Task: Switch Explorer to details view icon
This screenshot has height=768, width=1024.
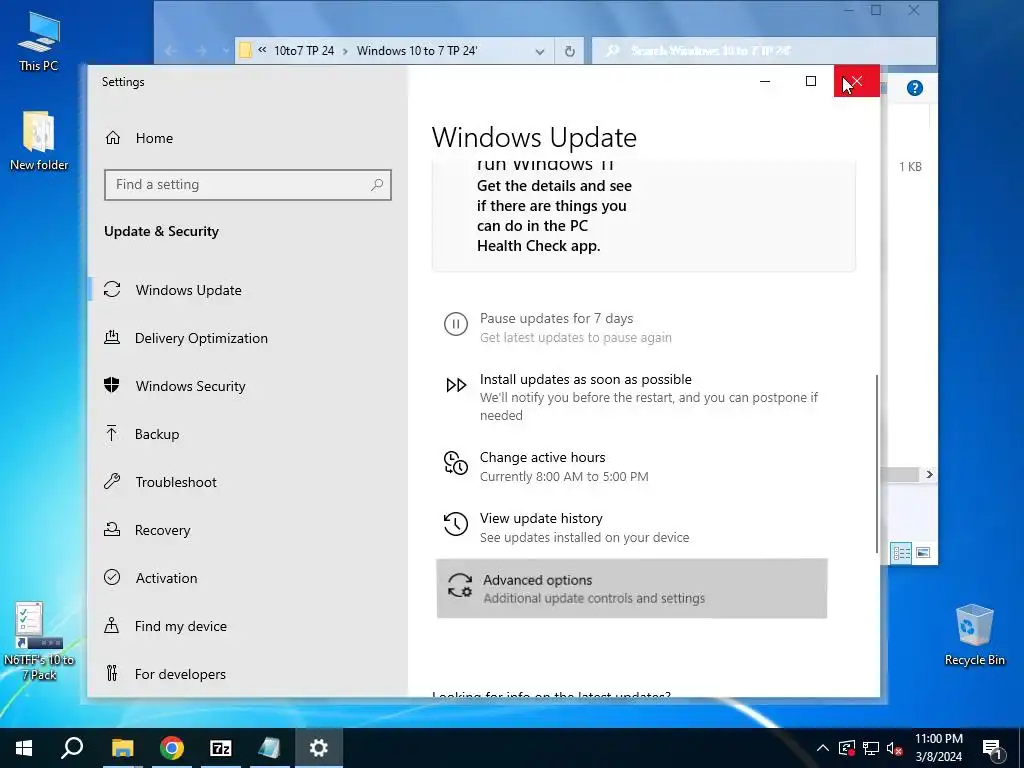Action: pos(901,553)
